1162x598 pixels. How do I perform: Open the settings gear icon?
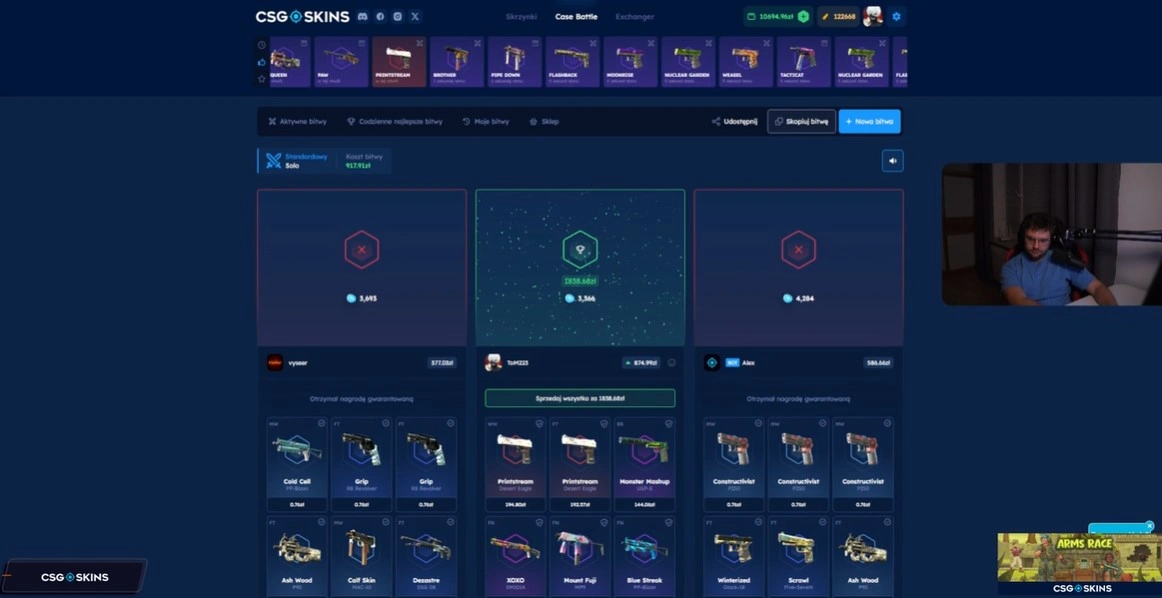[896, 16]
